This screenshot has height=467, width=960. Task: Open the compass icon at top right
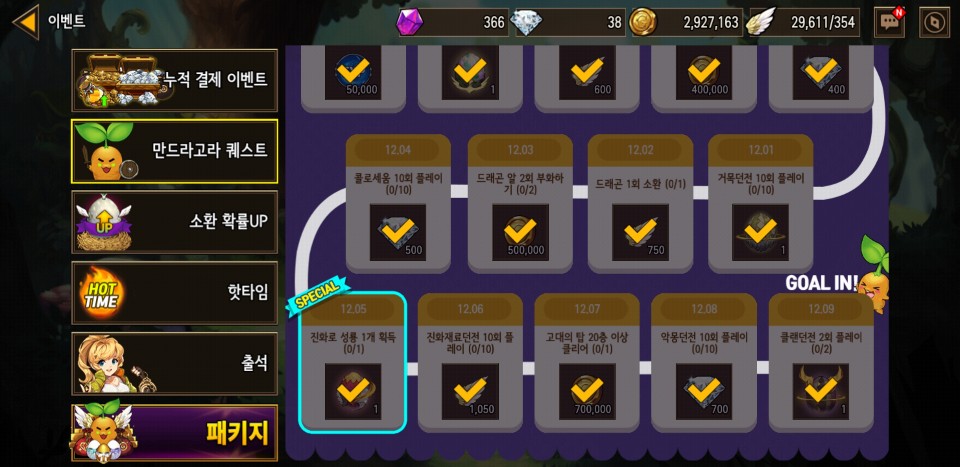click(x=934, y=22)
